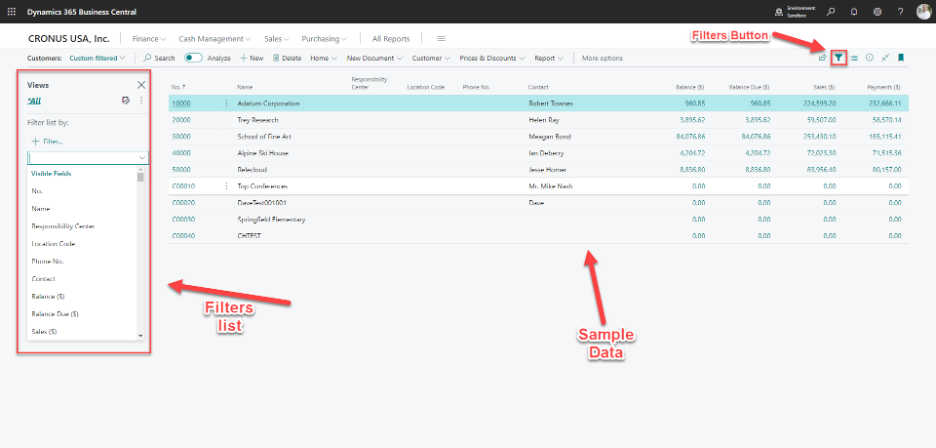
Task: Sort by the Name column header
Action: pos(245,87)
